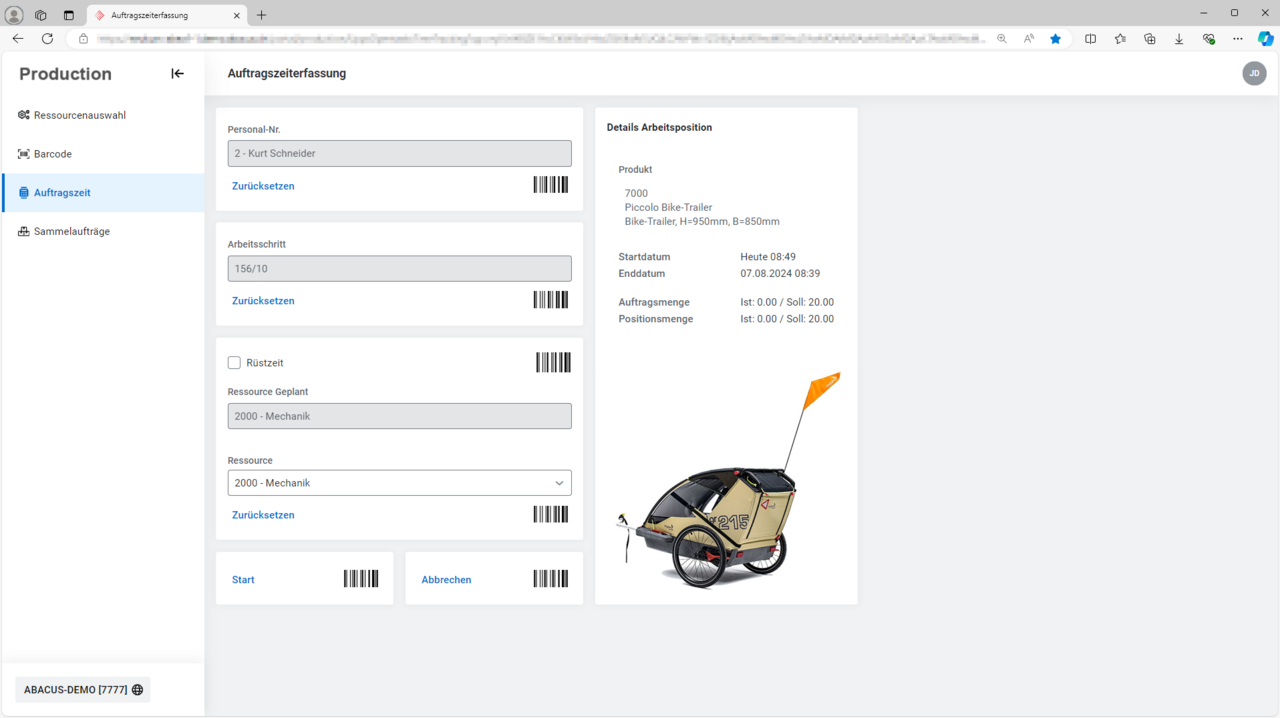Click the Personal-Nr. field with Kurt Schneider

[x=399, y=153]
